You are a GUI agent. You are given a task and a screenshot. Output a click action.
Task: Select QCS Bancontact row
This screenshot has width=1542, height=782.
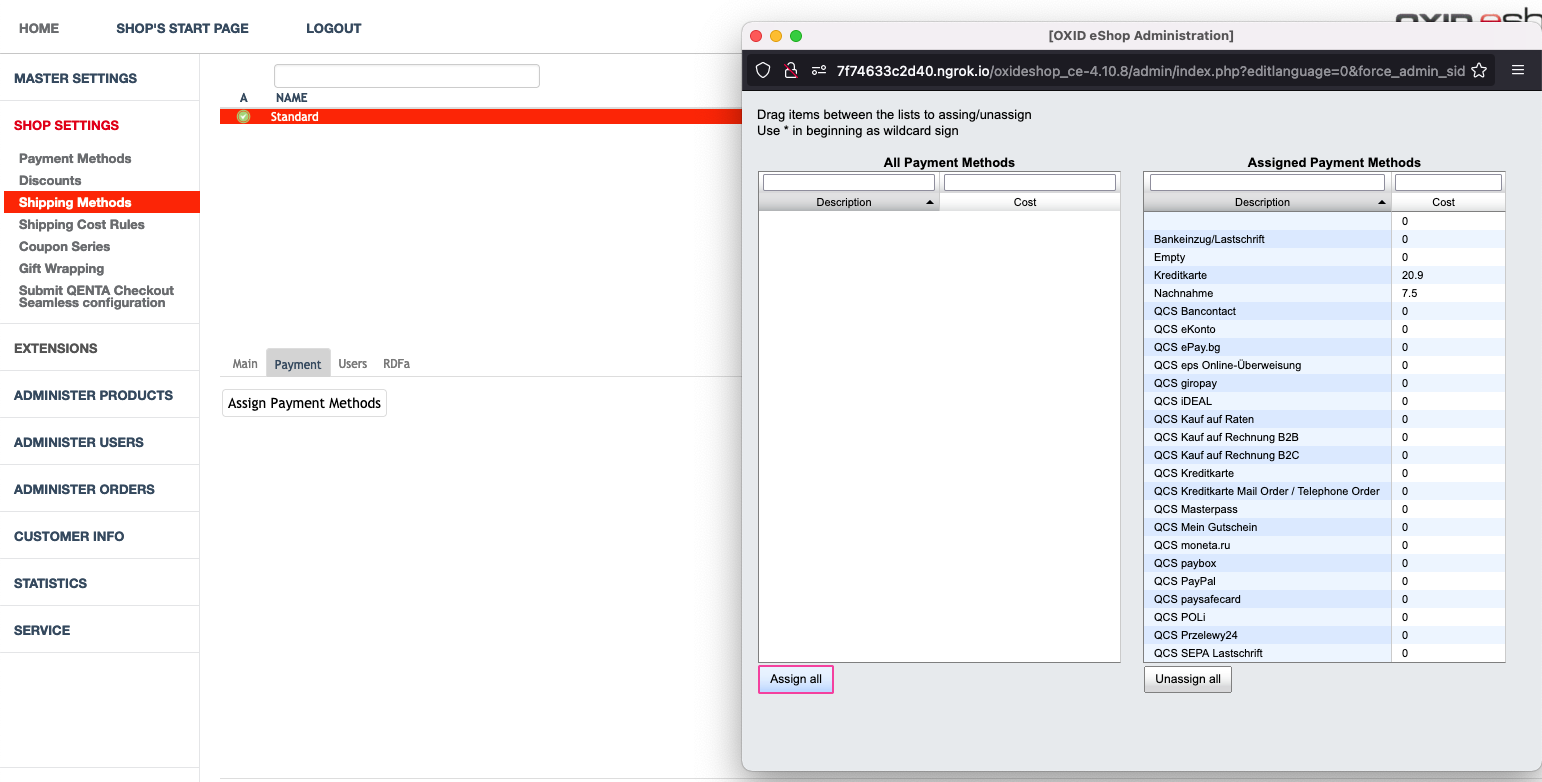(1324, 311)
